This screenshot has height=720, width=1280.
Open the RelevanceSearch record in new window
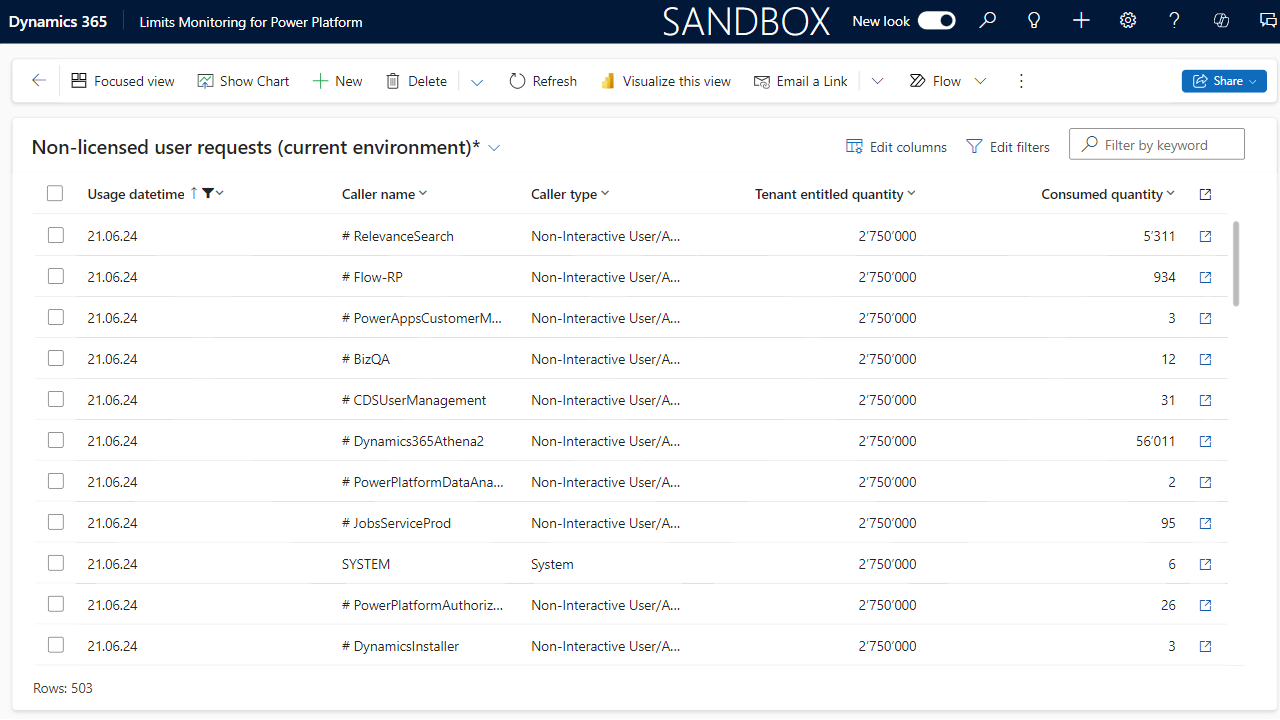pos(1205,236)
